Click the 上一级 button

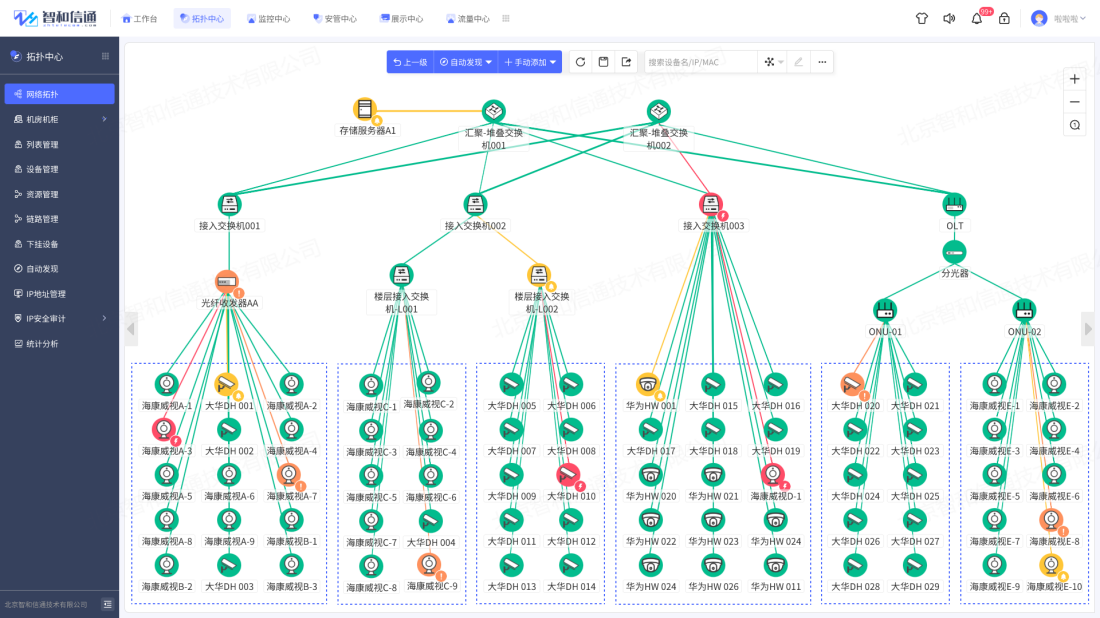pos(410,62)
